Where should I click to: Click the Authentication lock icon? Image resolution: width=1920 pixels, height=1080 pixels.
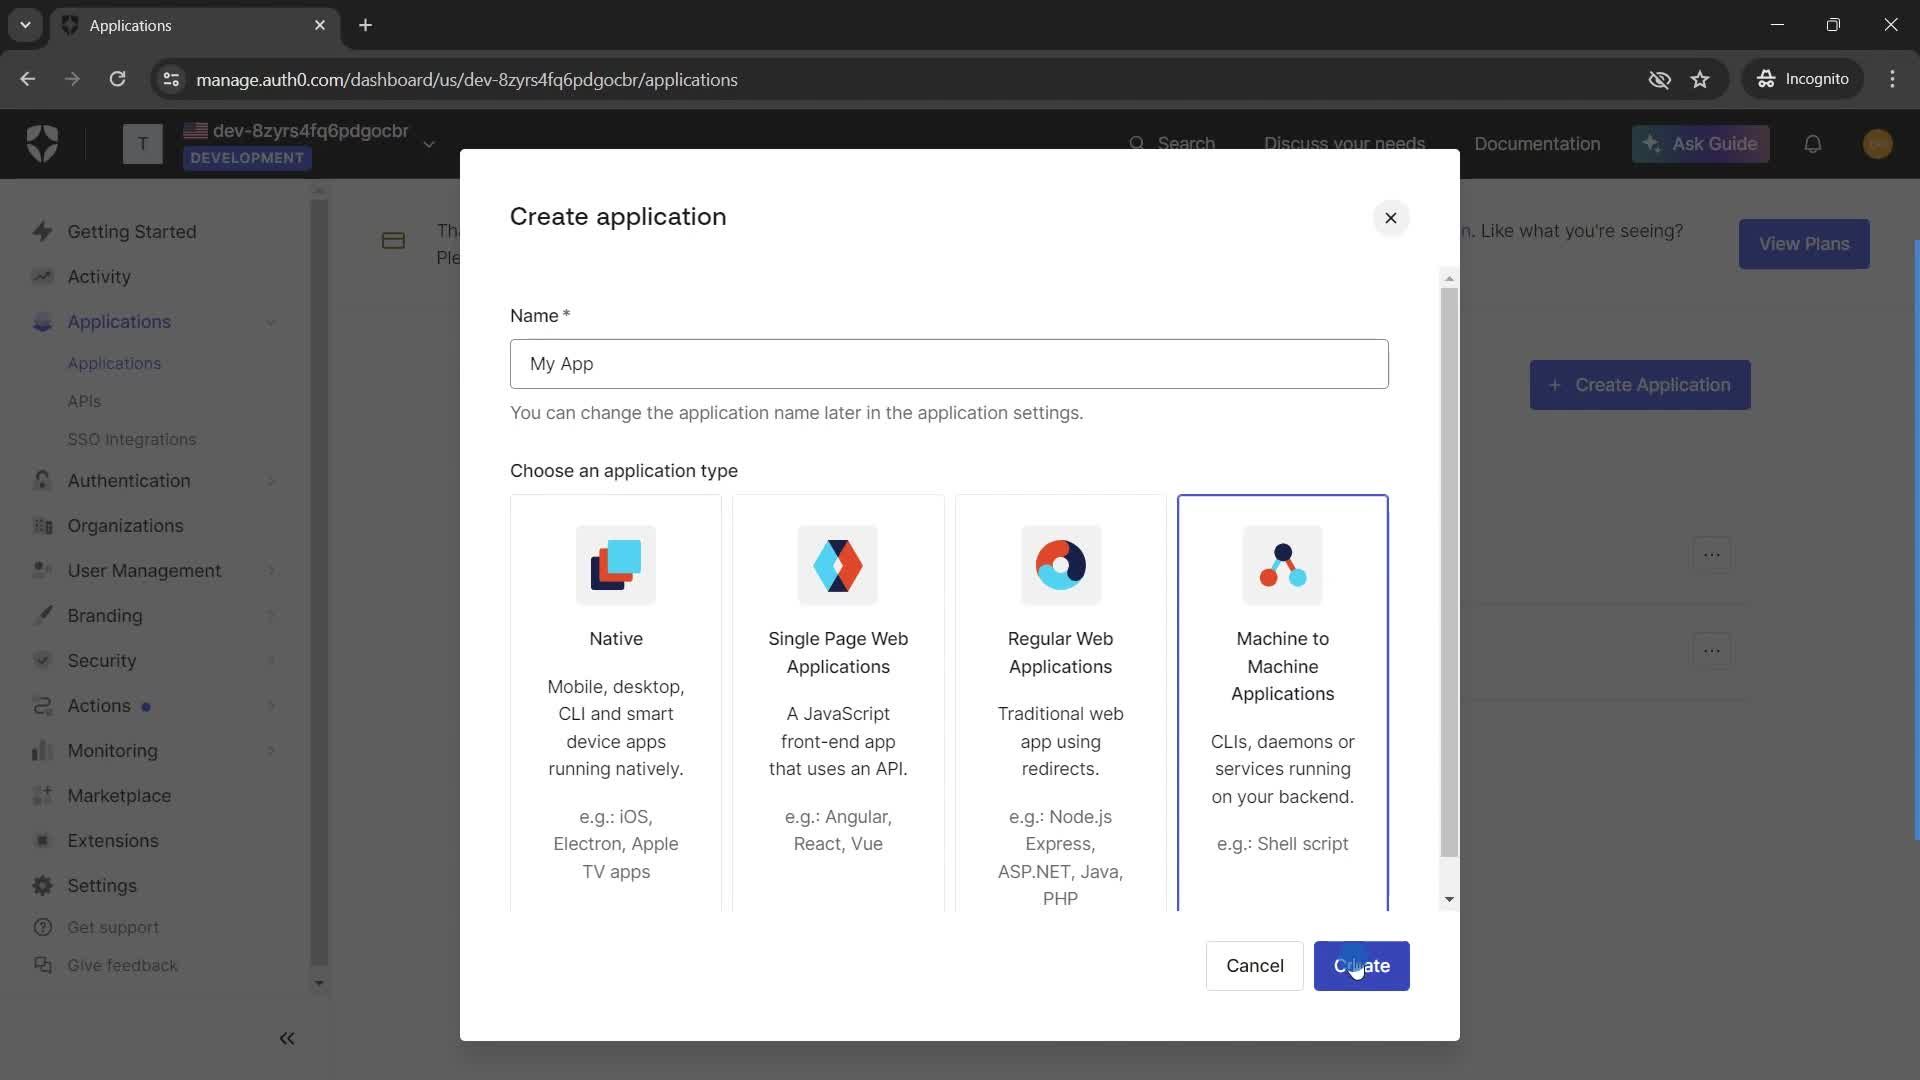[x=42, y=480]
